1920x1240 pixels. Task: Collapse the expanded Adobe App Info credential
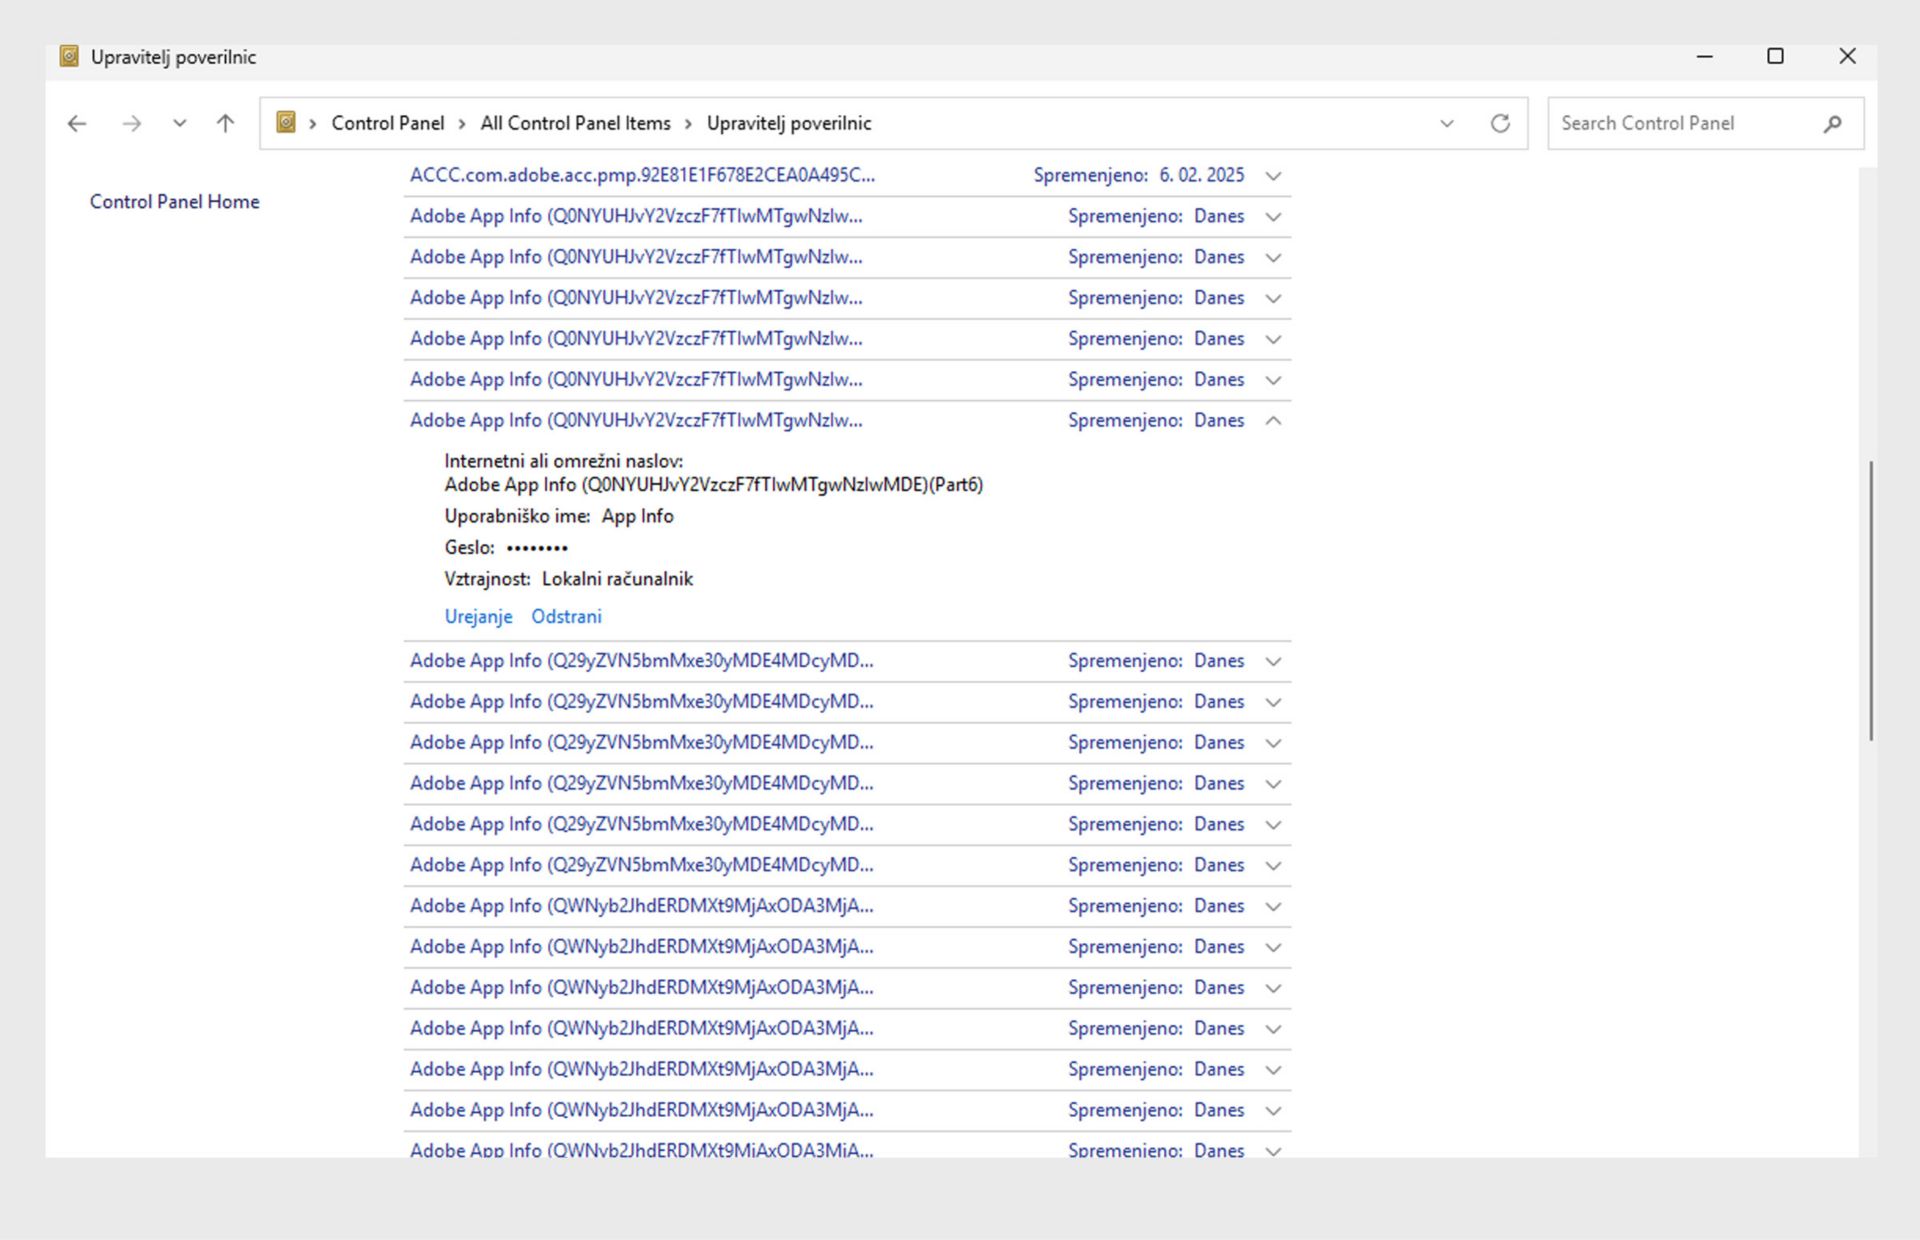click(x=1273, y=421)
